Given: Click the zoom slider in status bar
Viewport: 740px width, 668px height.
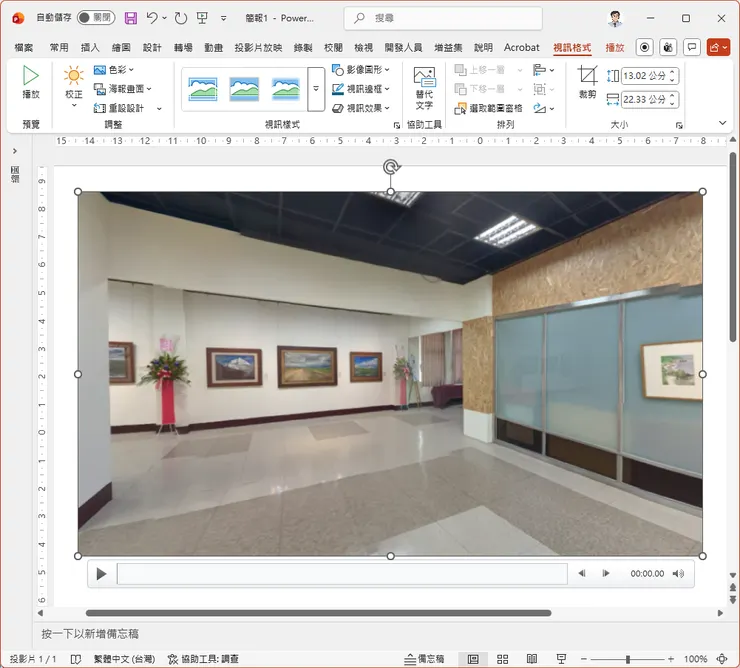Looking at the screenshot, I should pyautogui.click(x=627, y=659).
